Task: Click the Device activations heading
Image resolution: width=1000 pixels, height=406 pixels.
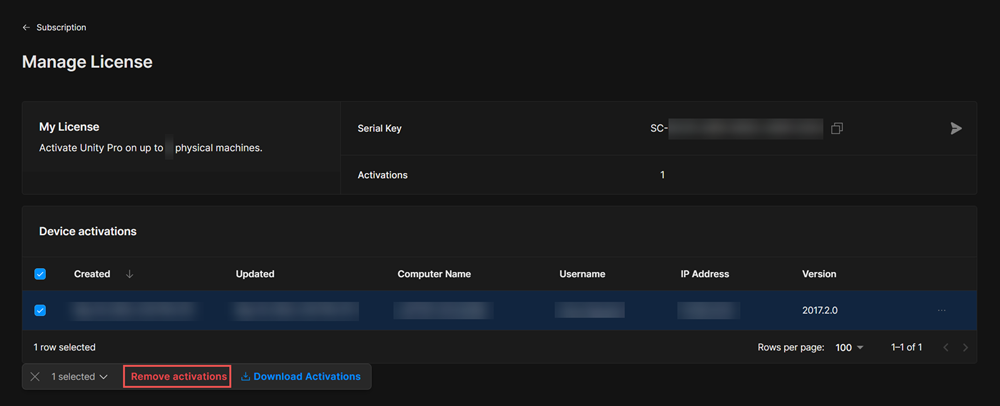Action: point(88,231)
